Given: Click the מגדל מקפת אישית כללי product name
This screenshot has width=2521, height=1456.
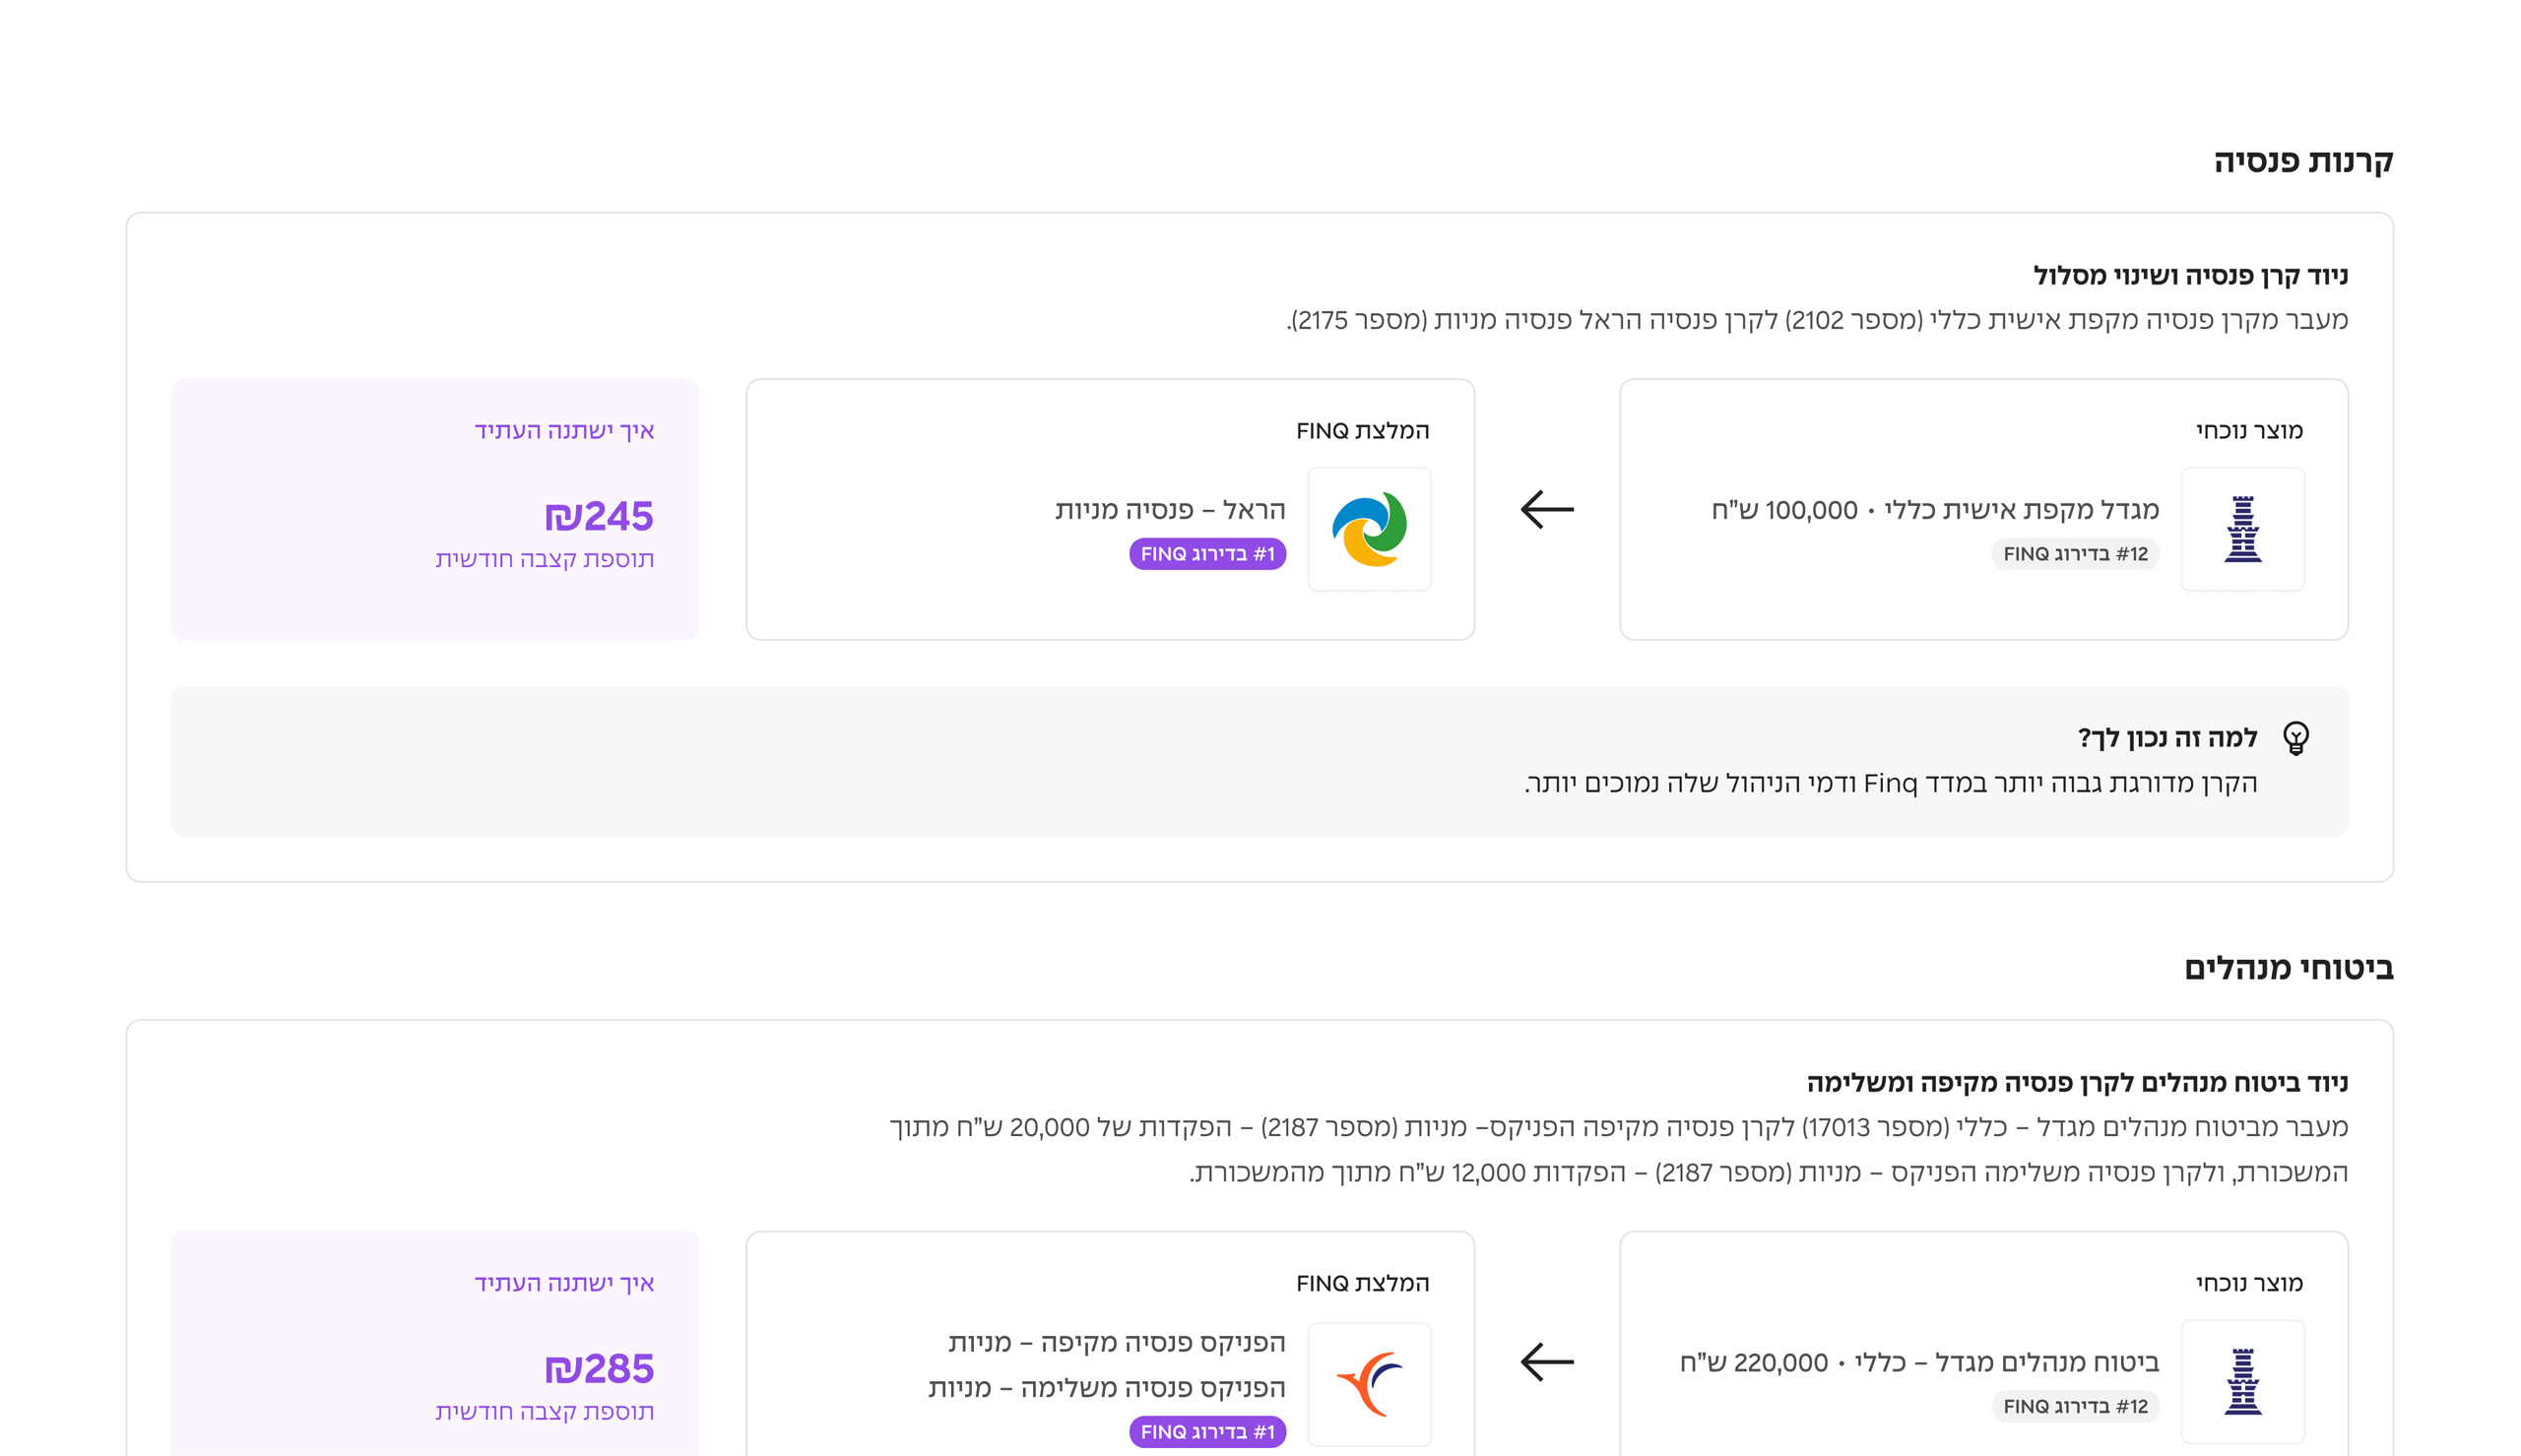Looking at the screenshot, I should (2021, 510).
